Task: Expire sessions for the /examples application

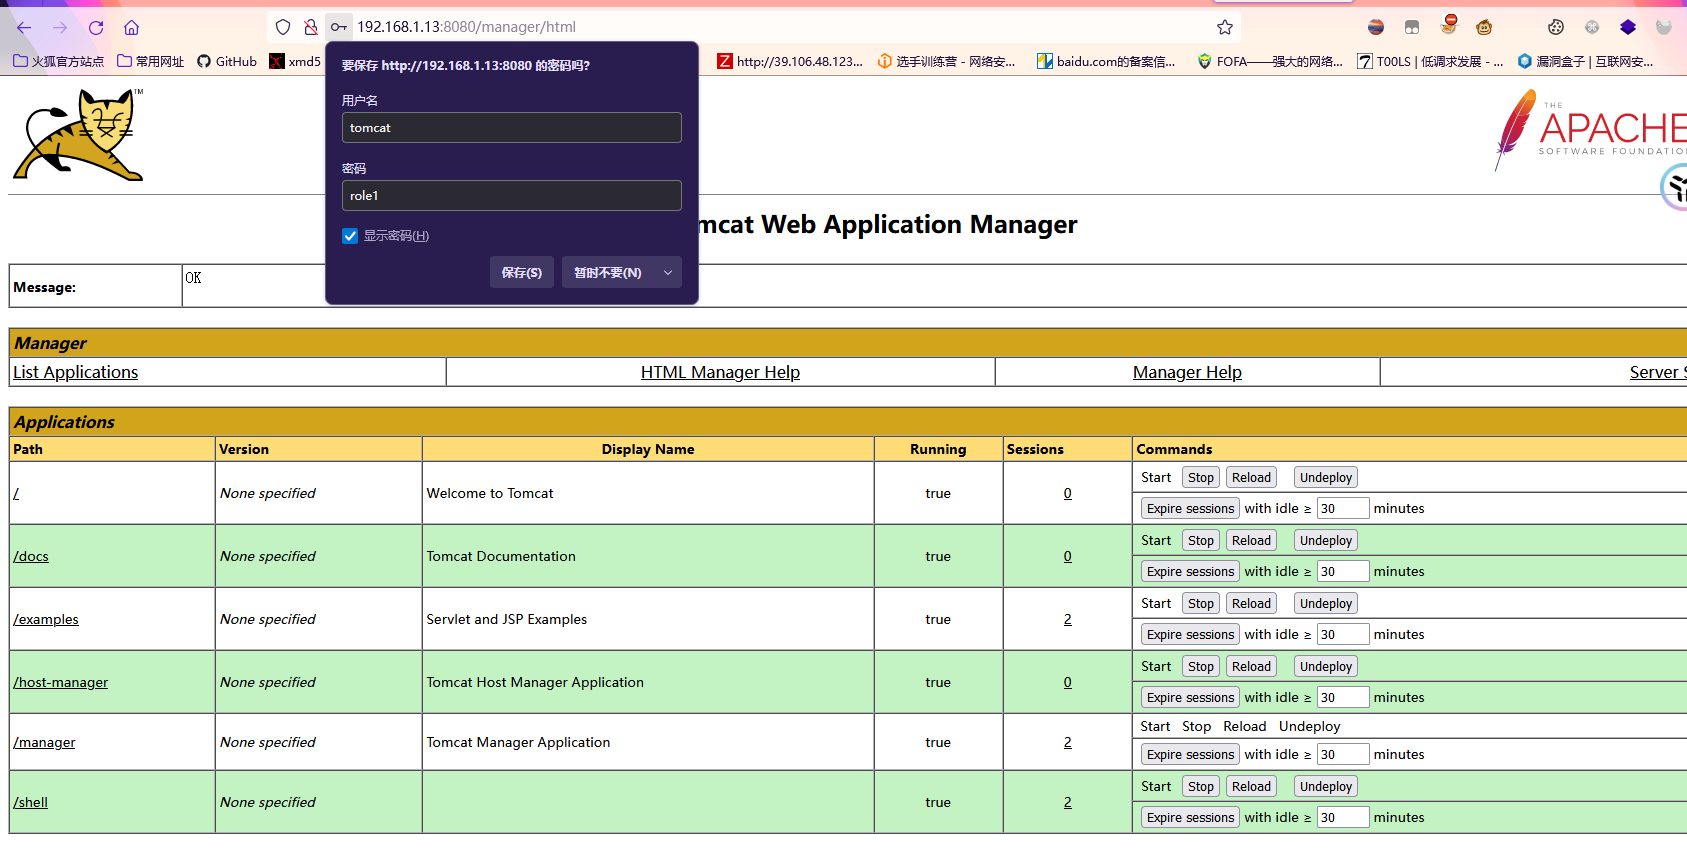Action: [1190, 635]
